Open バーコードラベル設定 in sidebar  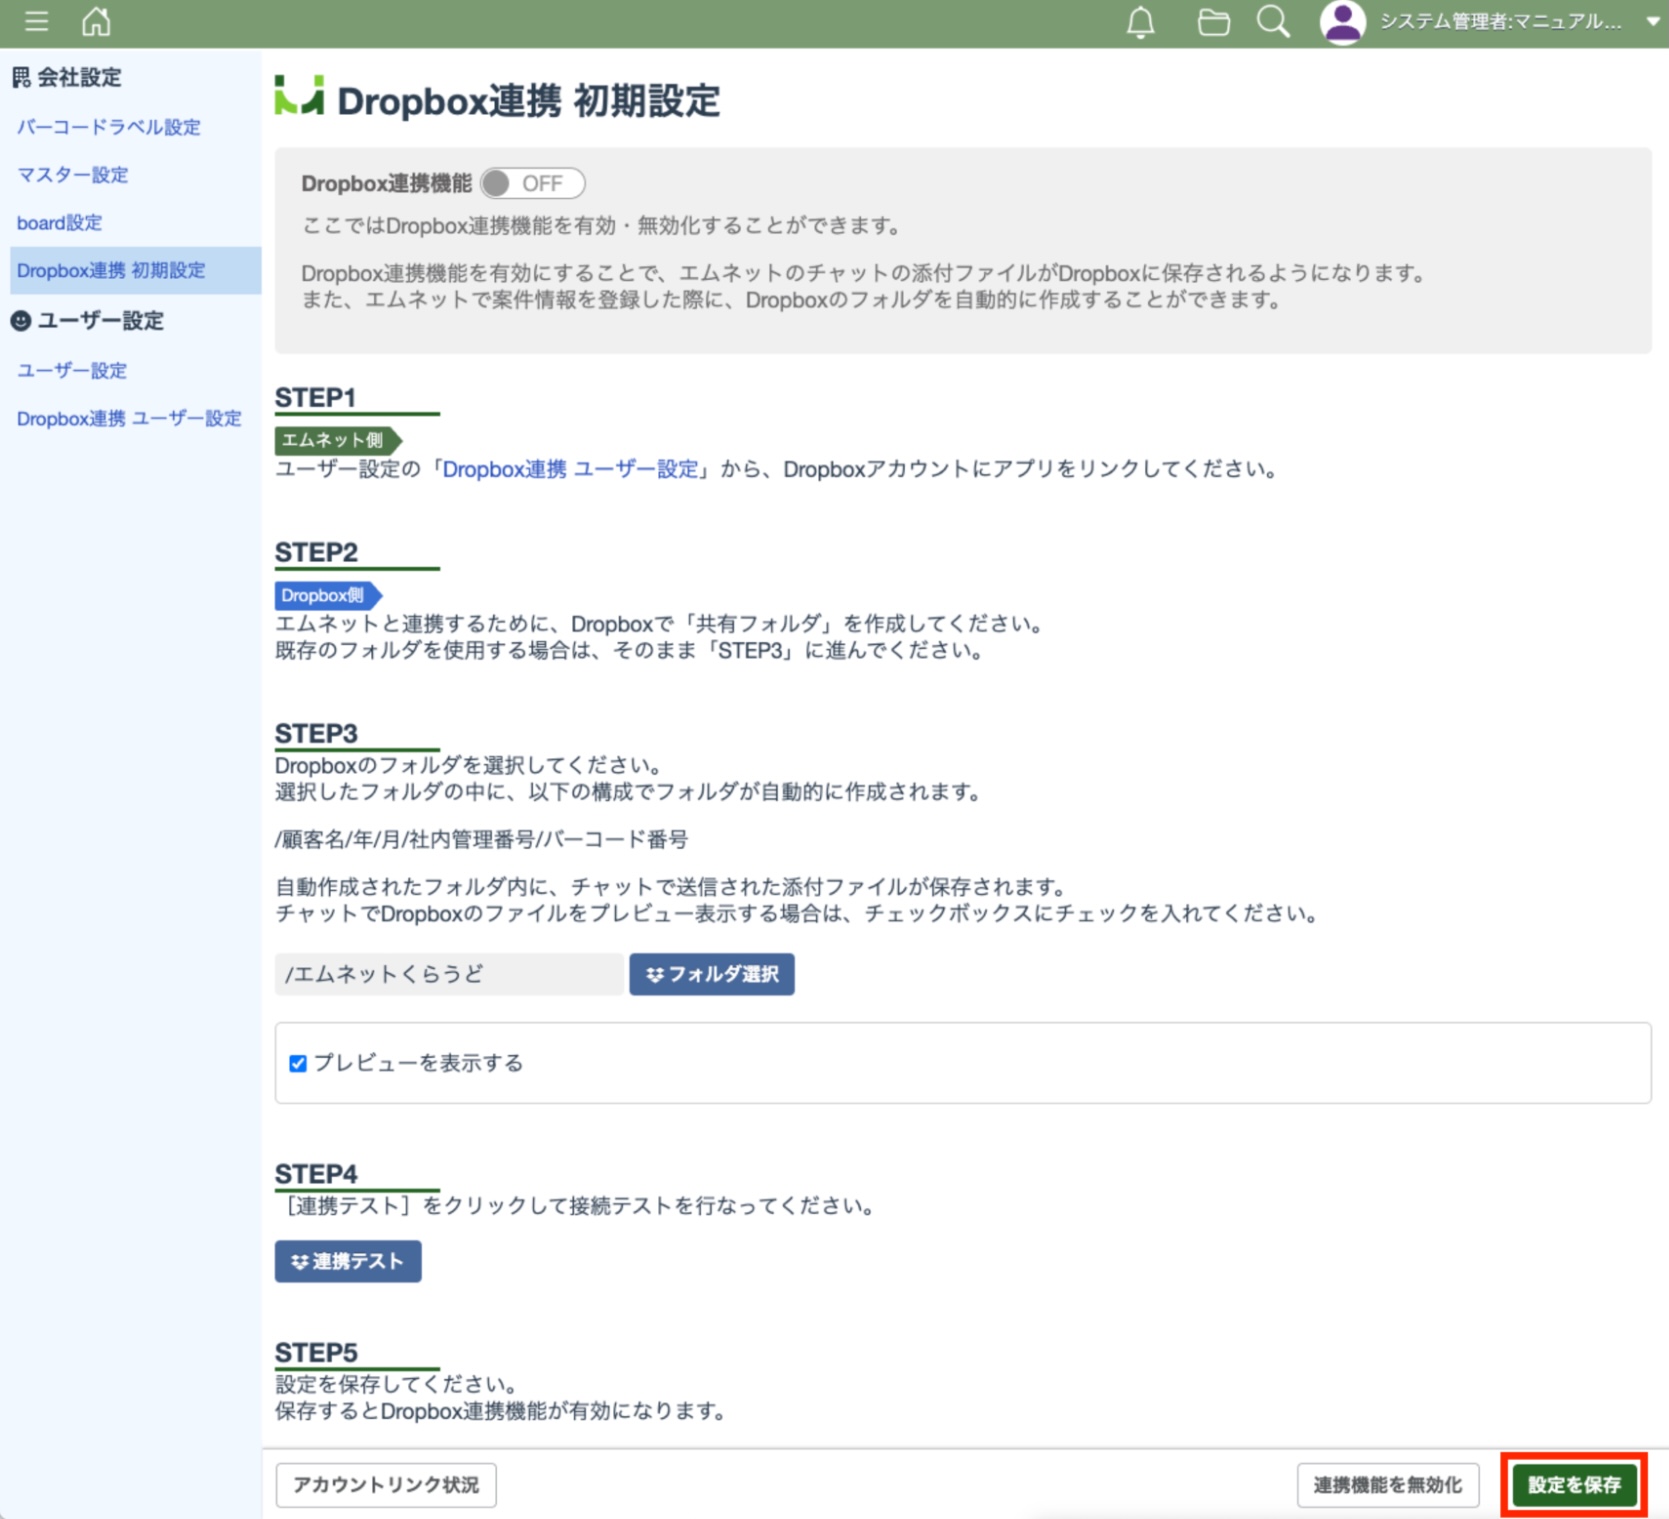[x=108, y=127]
